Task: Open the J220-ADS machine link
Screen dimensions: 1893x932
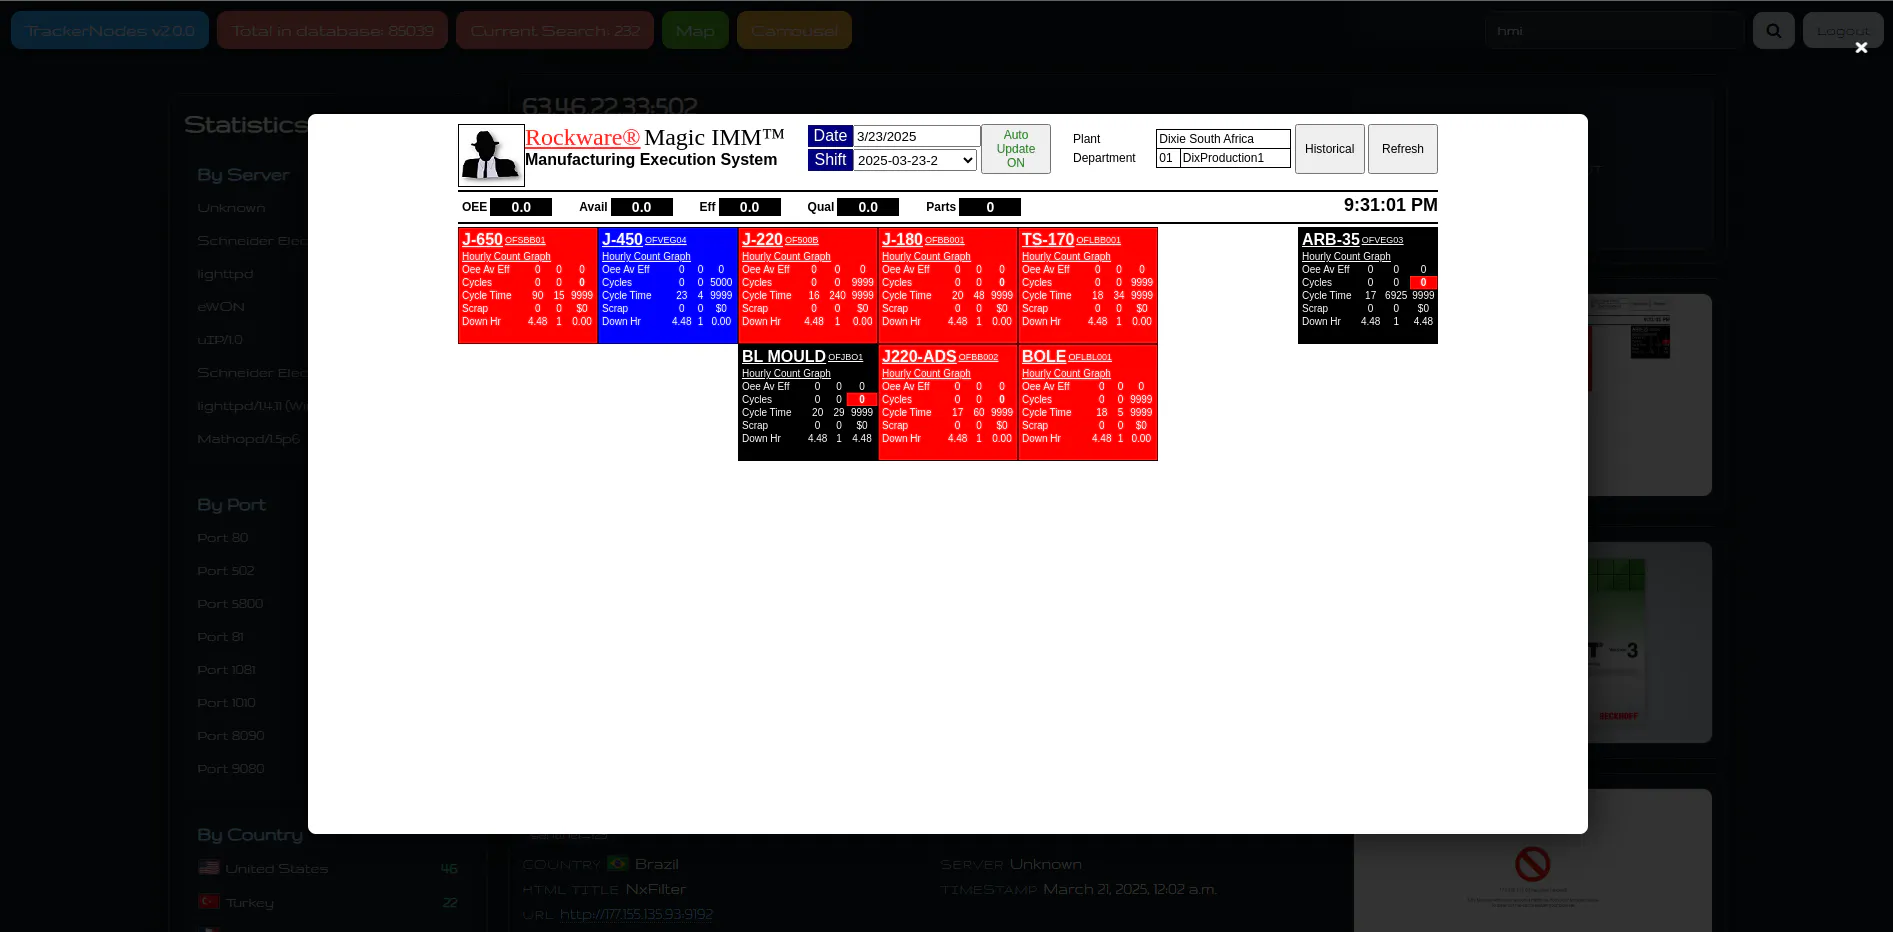Action: coord(919,357)
